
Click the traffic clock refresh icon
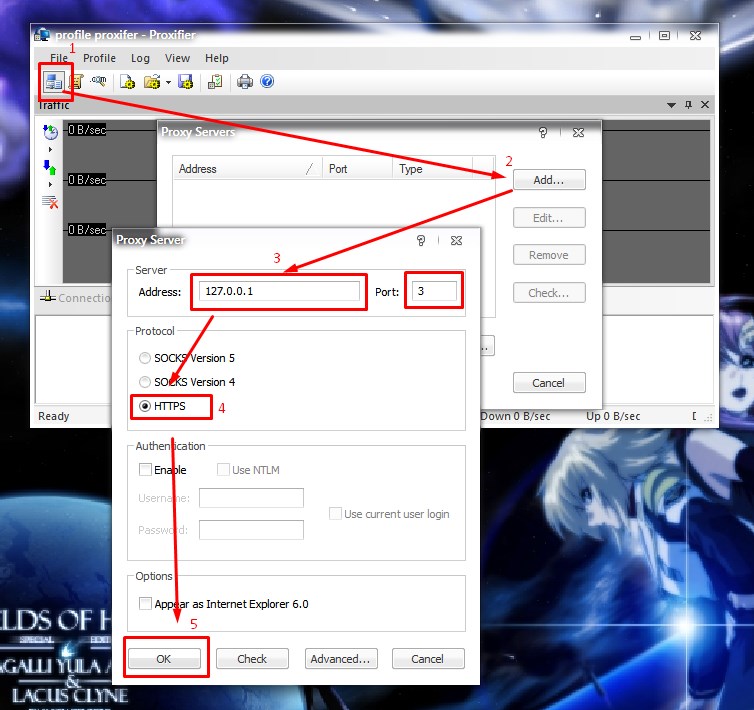(x=50, y=131)
